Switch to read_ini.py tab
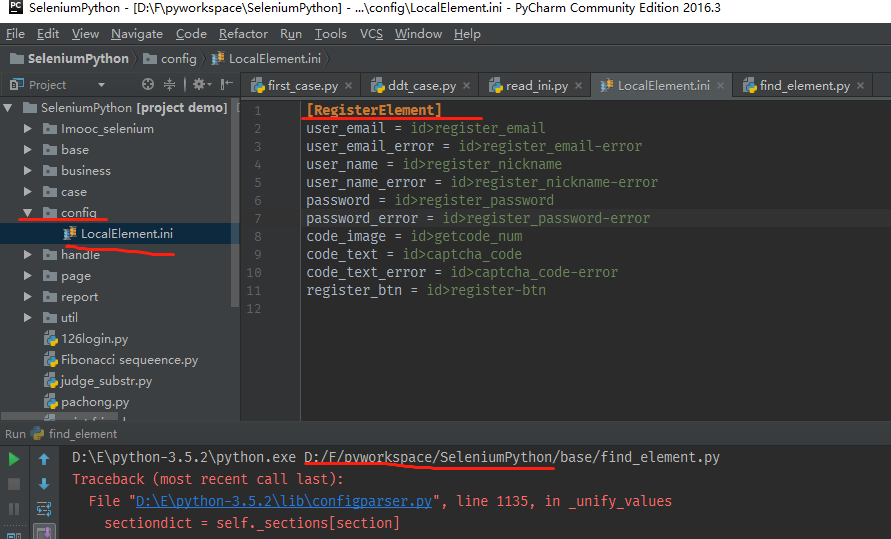Image resolution: width=891 pixels, height=539 pixels. pos(537,86)
